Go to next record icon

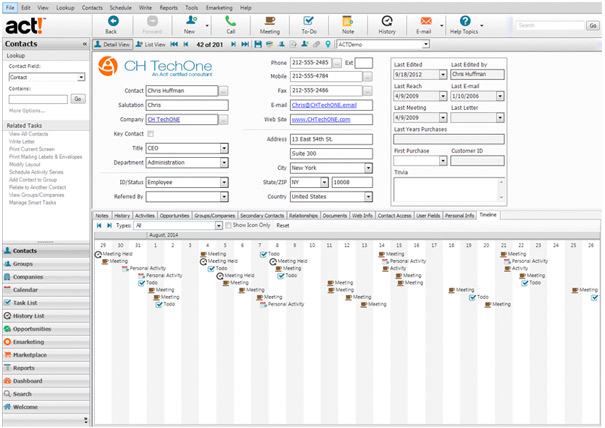pos(233,44)
